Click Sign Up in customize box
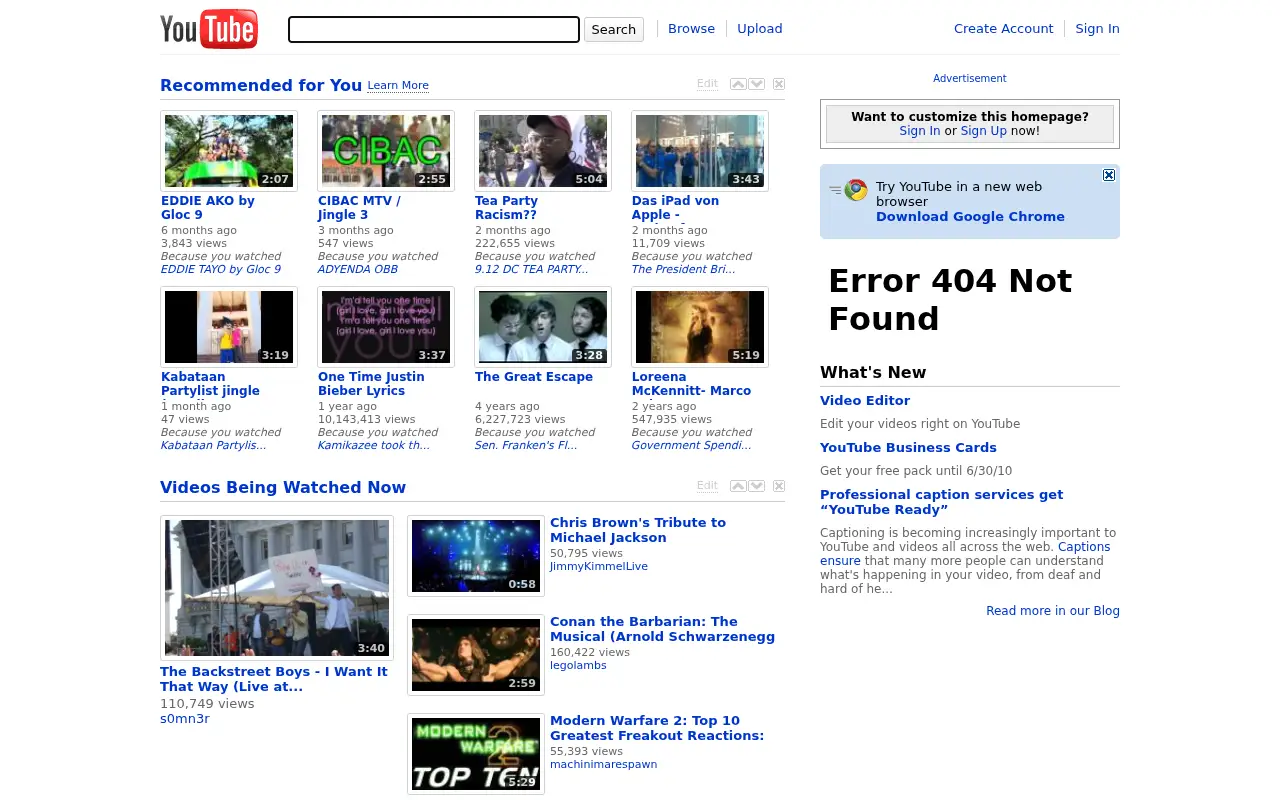This screenshot has width=1280, height=800. coord(984,131)
